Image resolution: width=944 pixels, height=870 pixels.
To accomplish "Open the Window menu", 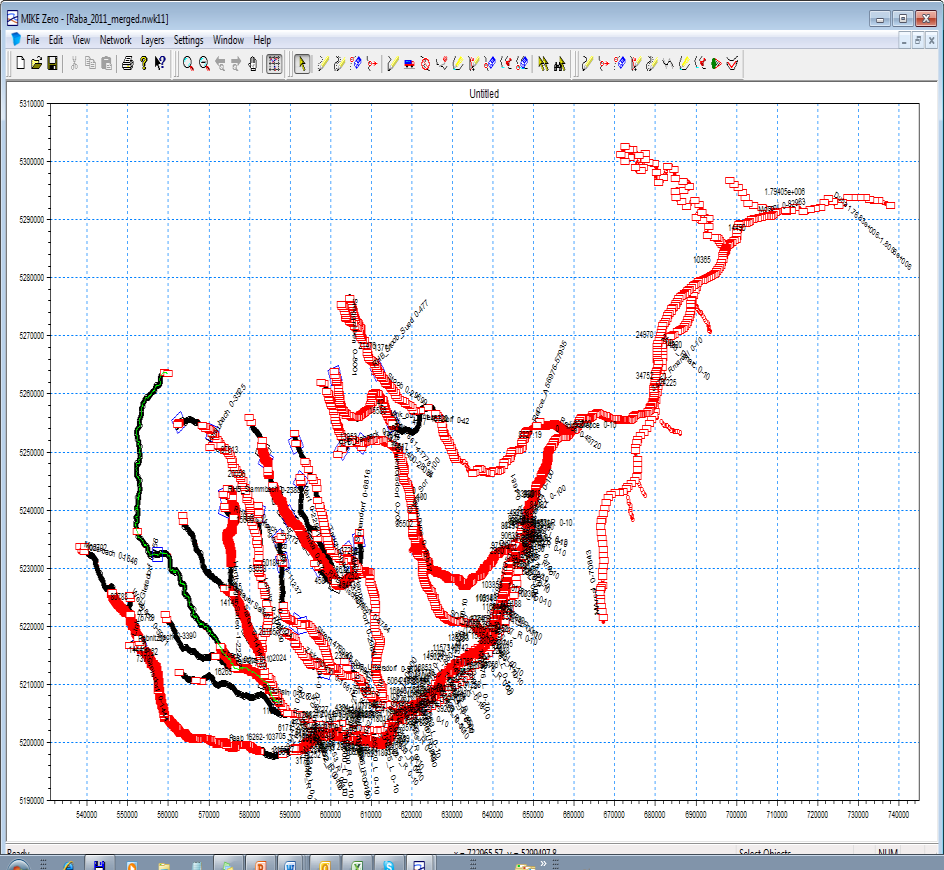I will 228,40.
